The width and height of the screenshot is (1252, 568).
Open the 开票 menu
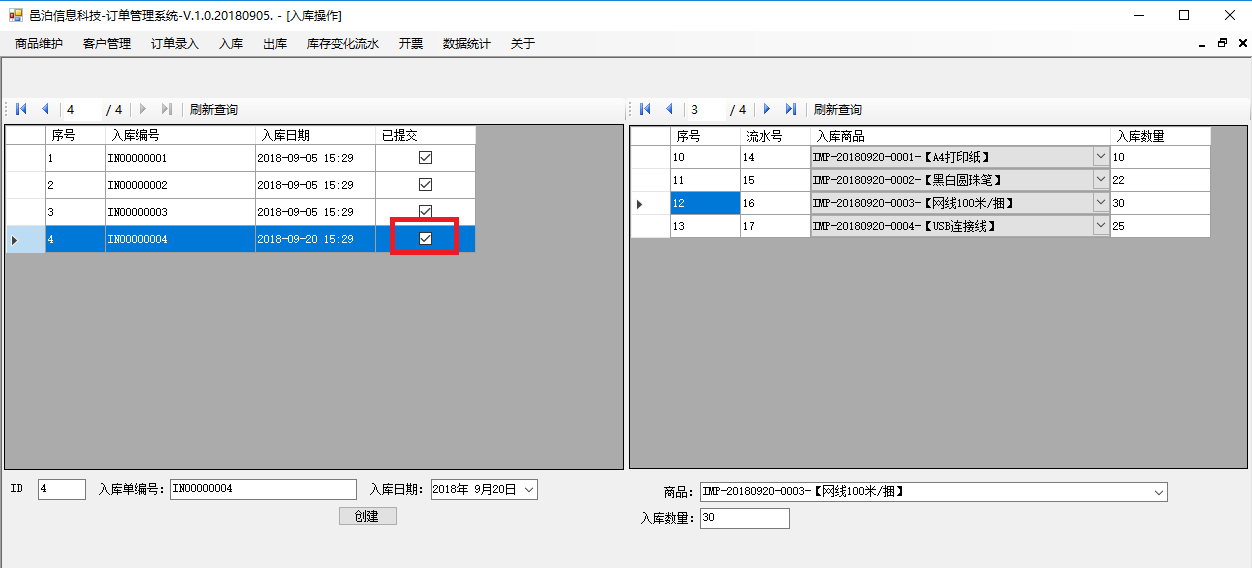click(411, 44)
